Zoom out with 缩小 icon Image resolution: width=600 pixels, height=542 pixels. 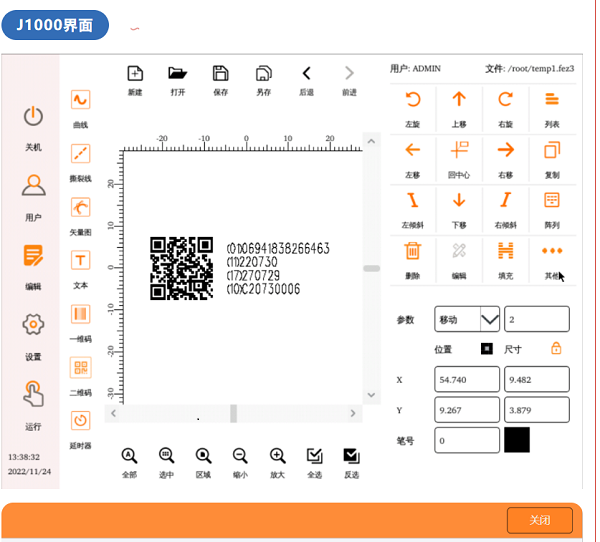[x=240, y=455]
